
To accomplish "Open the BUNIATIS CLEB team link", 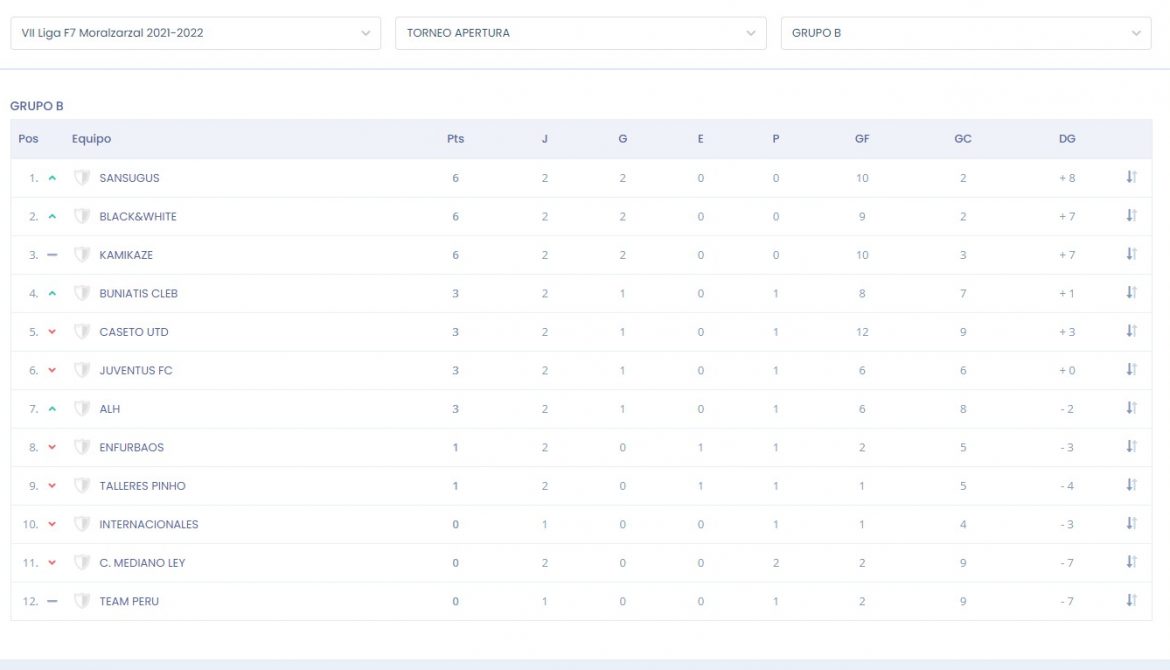I will pos(138,293).
